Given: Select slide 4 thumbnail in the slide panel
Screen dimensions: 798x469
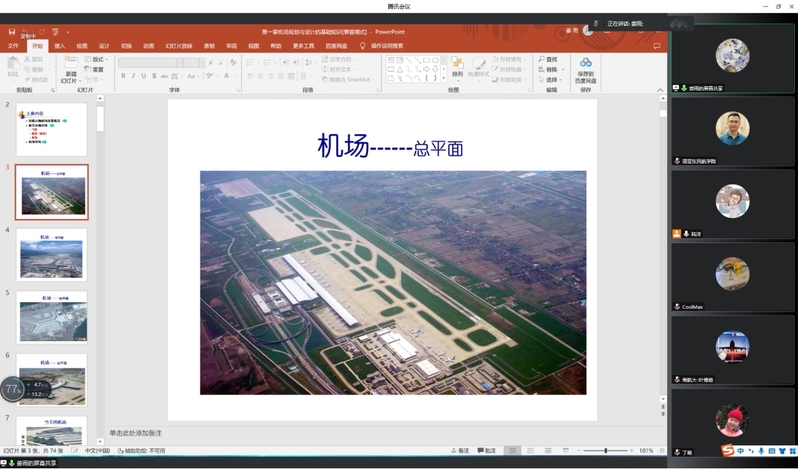Looking at the screenshot, I should click(51, 255).
